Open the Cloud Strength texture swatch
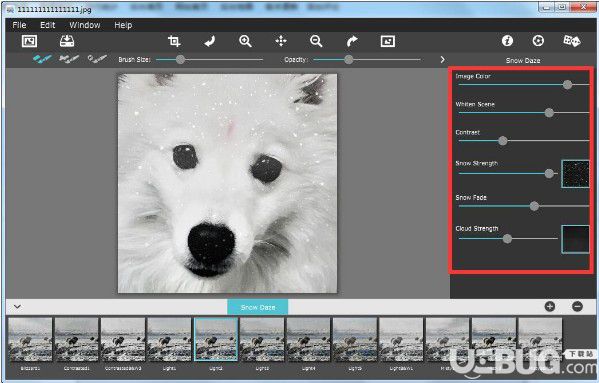The width and height of the screenshot is (599, 383). tap(575, 239)
